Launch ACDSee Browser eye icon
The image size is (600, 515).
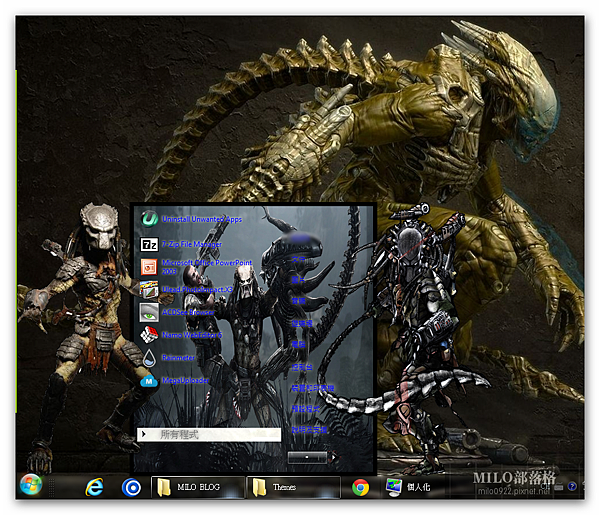(x=149, y=312)
